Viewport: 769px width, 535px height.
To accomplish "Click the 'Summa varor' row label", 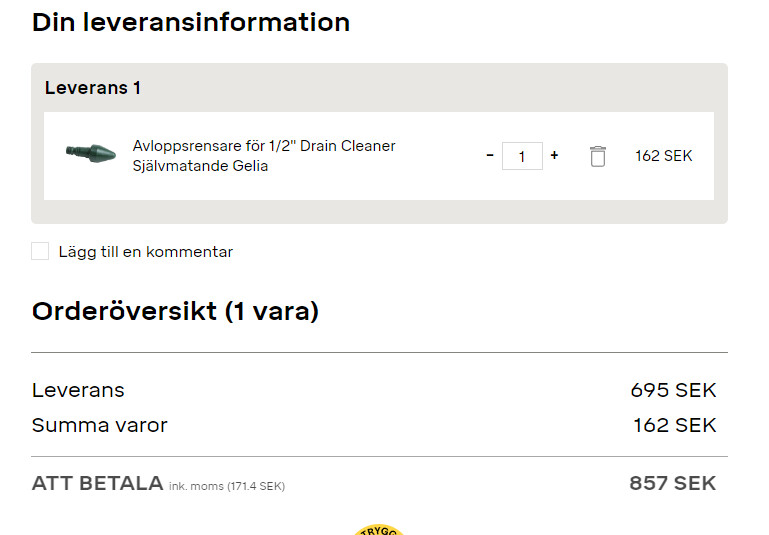I will tap(100, 425).
